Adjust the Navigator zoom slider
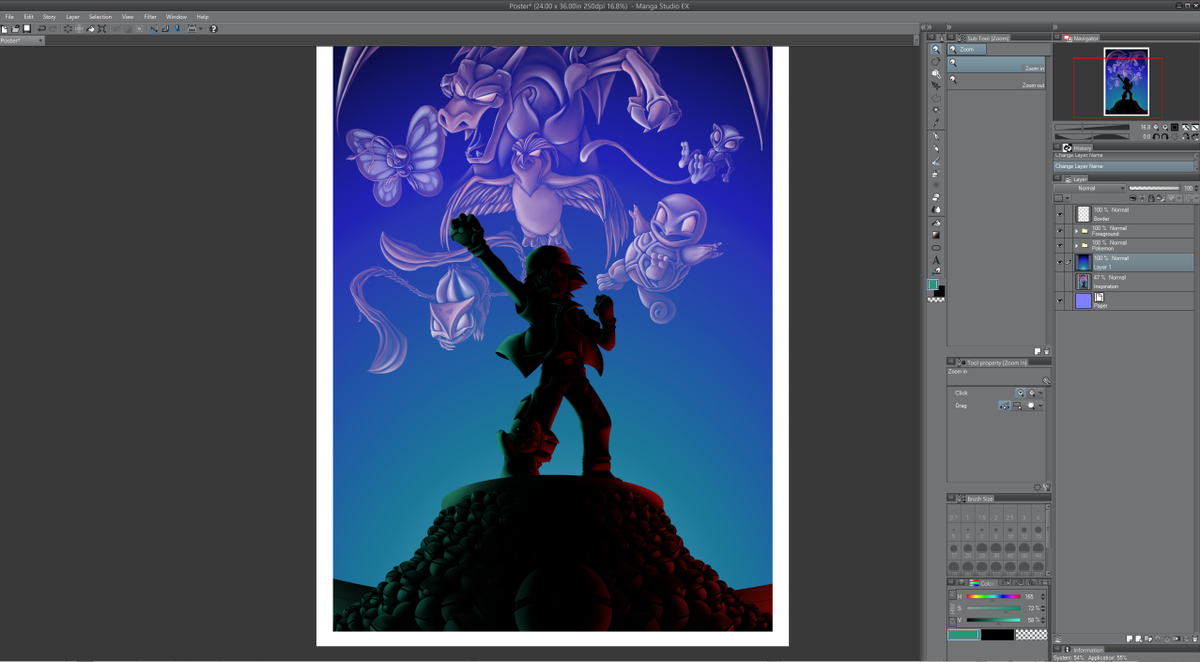 [1093, 127]
